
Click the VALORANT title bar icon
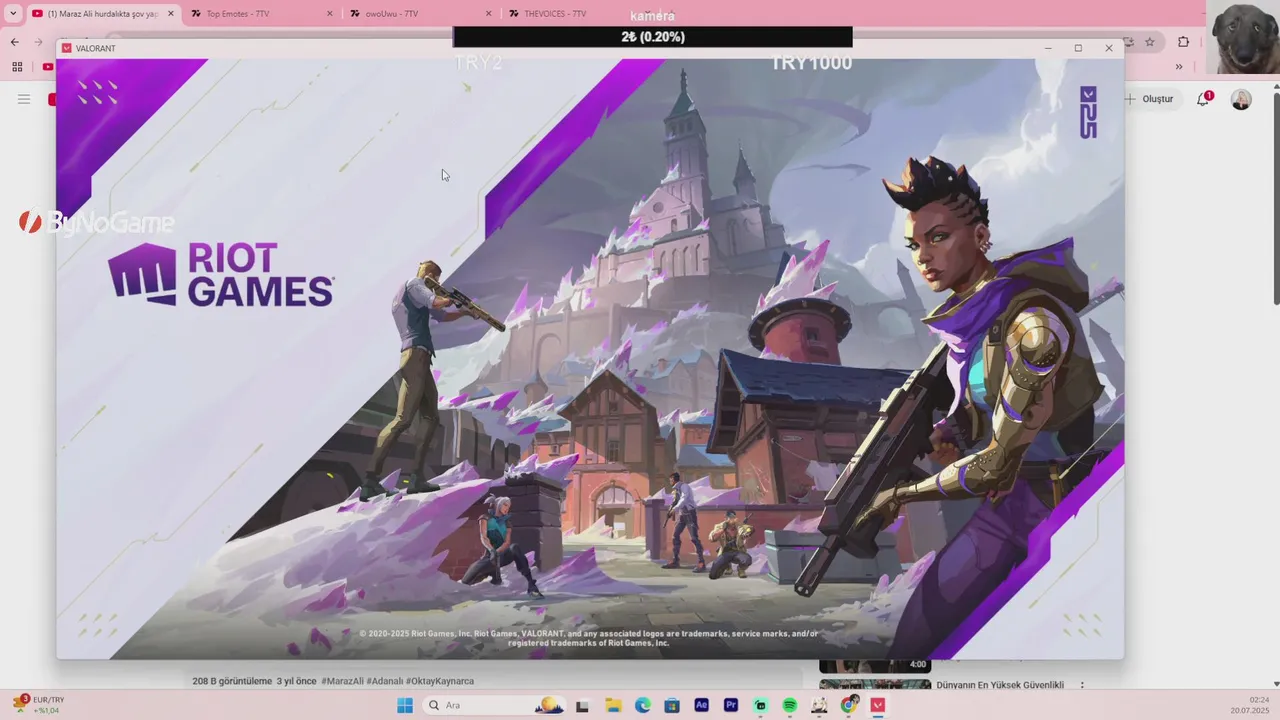point(66,48)
